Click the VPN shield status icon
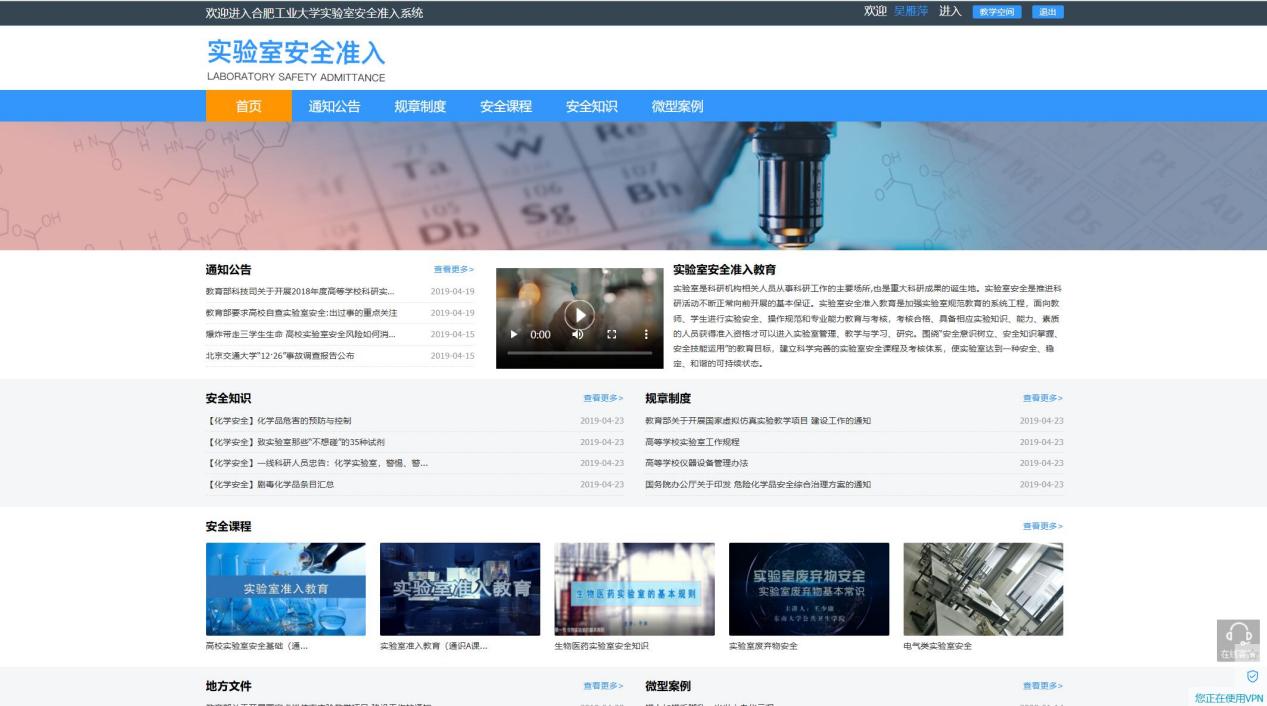This screenshot has width=1267, height=706. (x=1252, y=677)
